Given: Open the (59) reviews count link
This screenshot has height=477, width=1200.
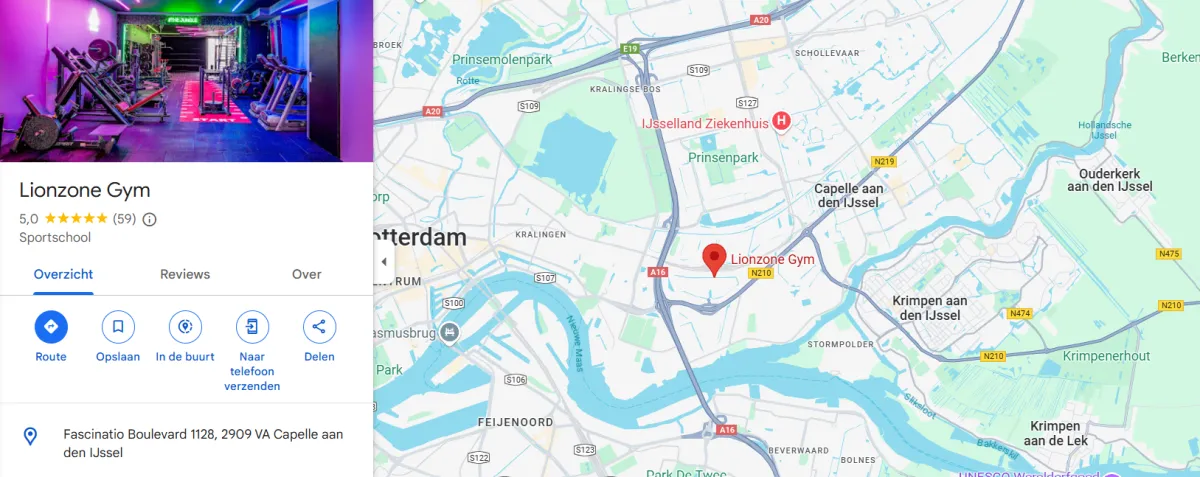Looking at the screenshot, I should (124, 218).
